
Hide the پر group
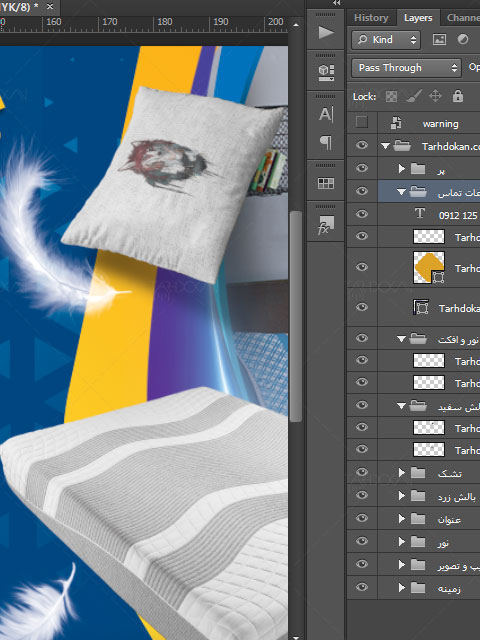[362, 168]
